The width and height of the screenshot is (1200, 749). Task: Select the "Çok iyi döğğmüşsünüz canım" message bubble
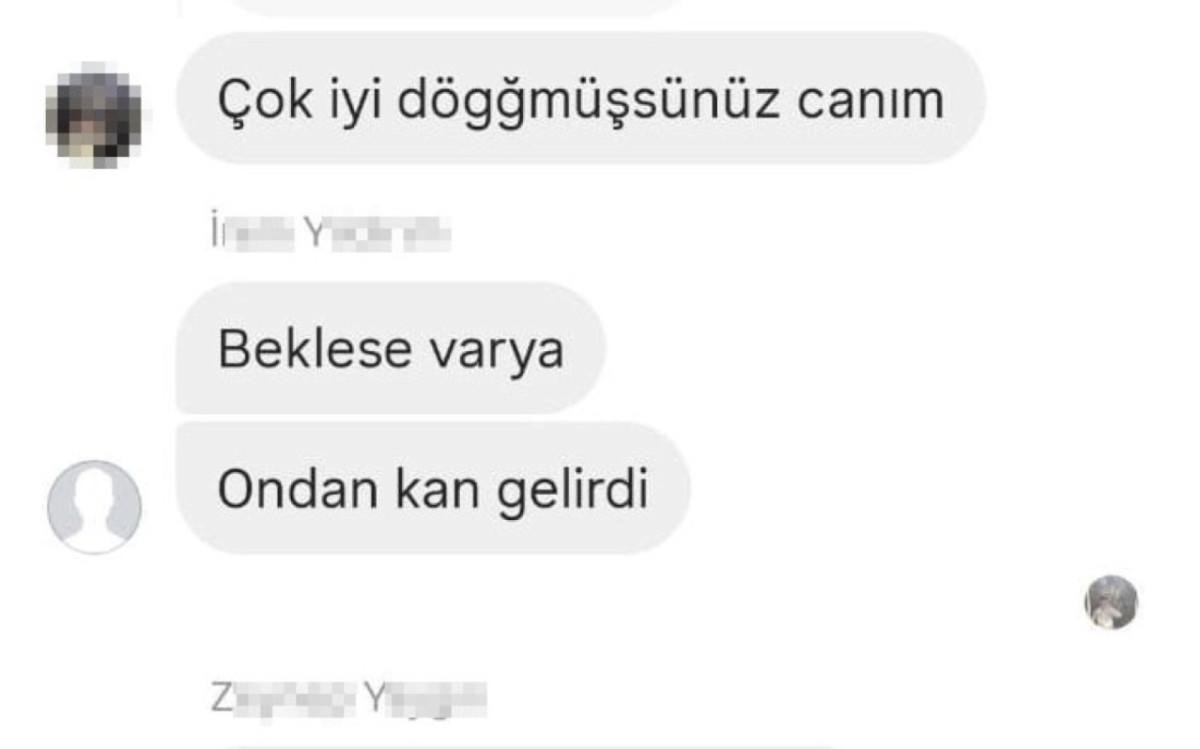581,98
